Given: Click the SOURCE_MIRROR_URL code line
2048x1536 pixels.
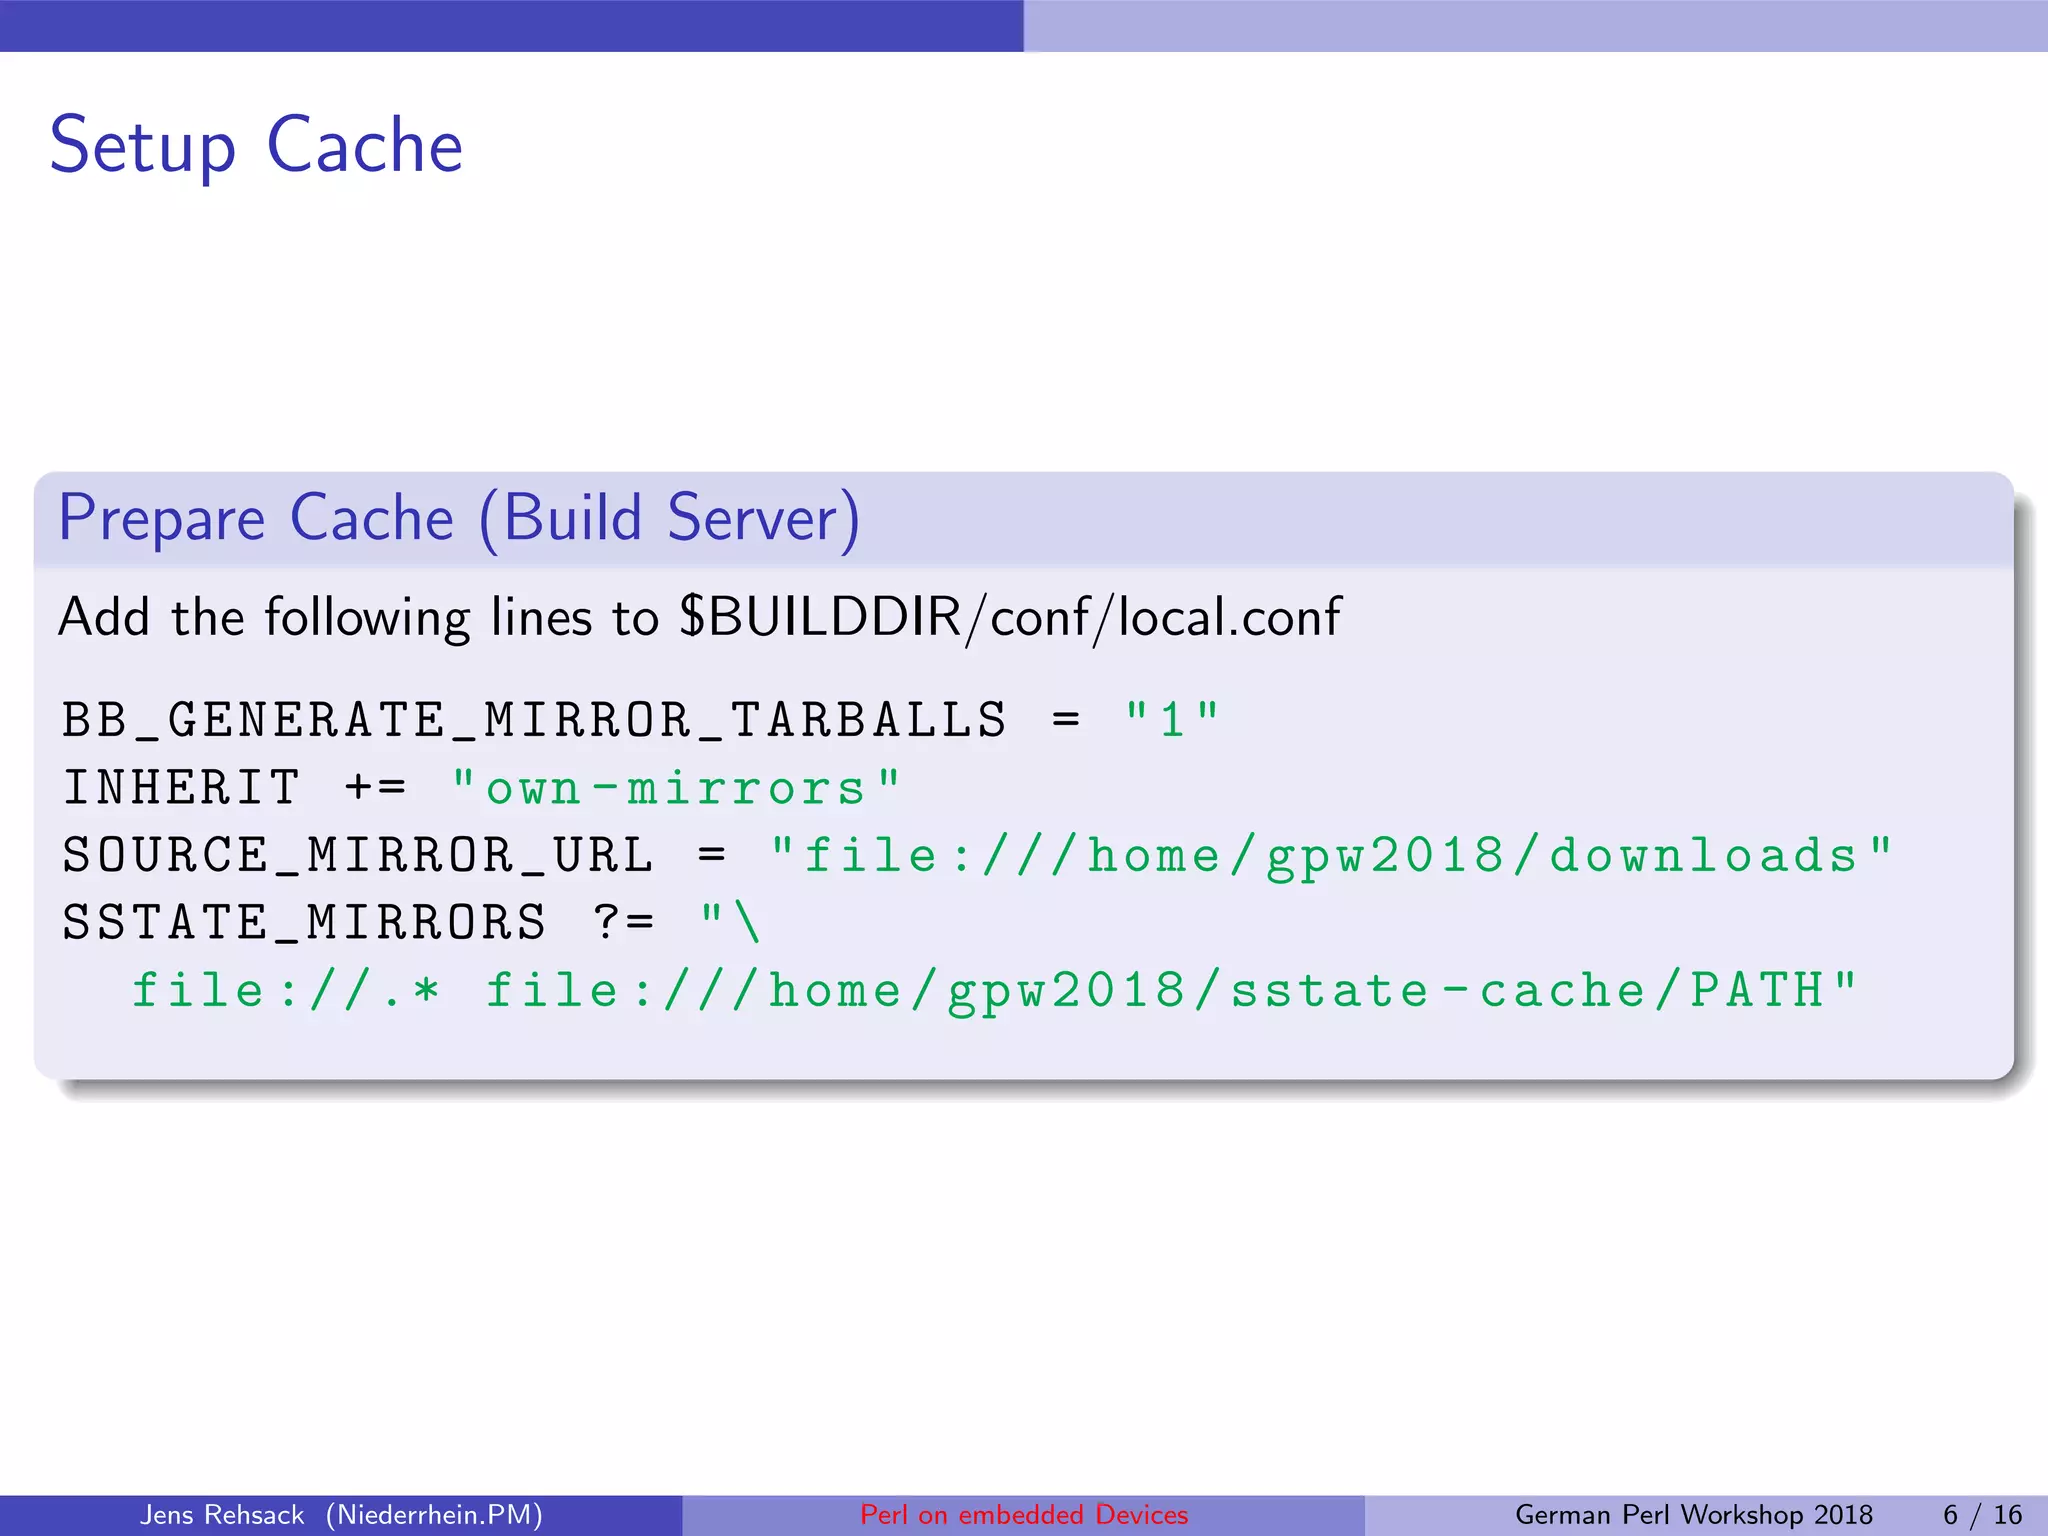Looking at the screenshot, I should click(977, 856).
